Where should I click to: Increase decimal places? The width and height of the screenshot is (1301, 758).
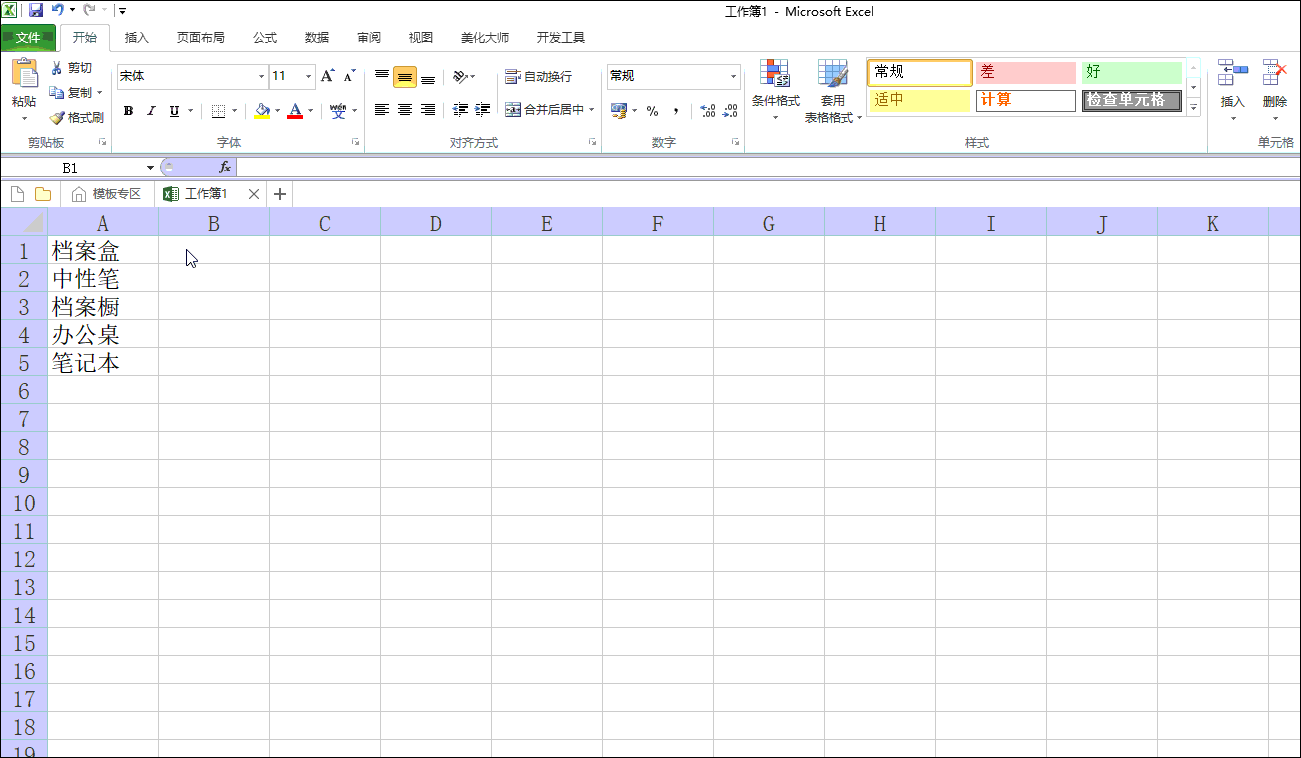(707, 111)
